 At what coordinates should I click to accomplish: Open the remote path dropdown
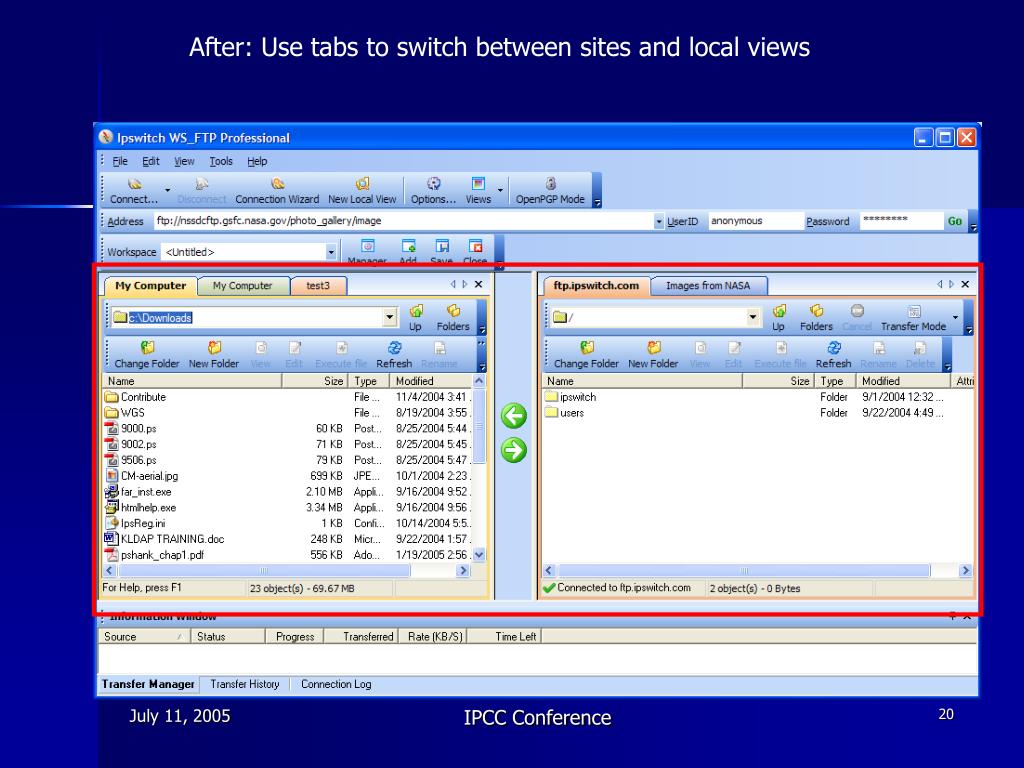coord(753,317)
